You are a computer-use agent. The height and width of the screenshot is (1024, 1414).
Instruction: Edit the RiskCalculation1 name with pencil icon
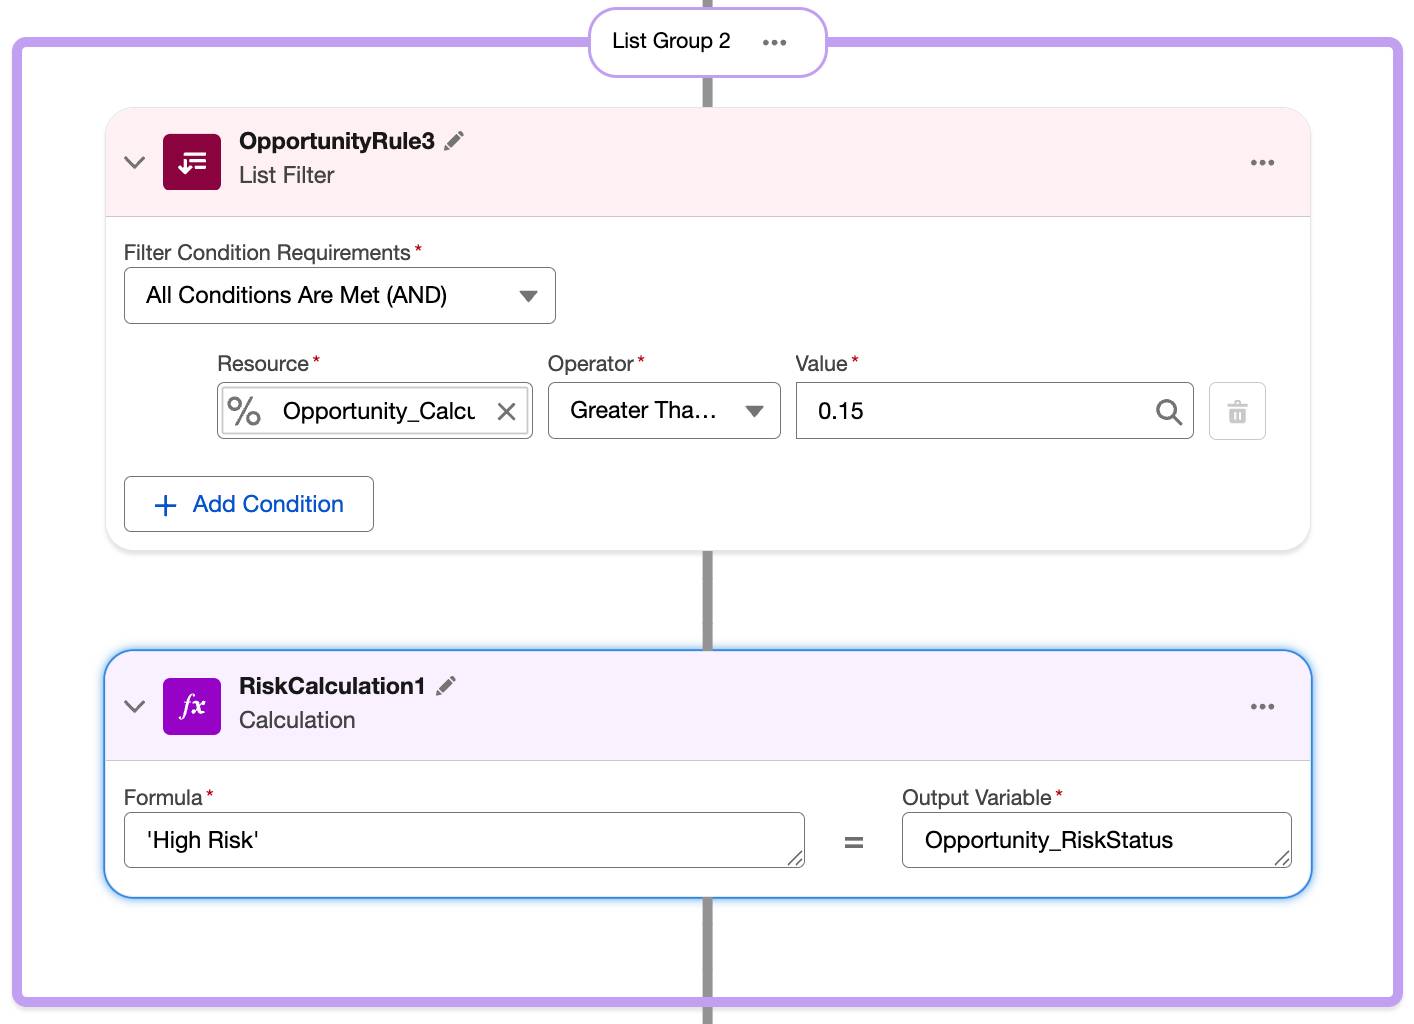coord(446,686)
